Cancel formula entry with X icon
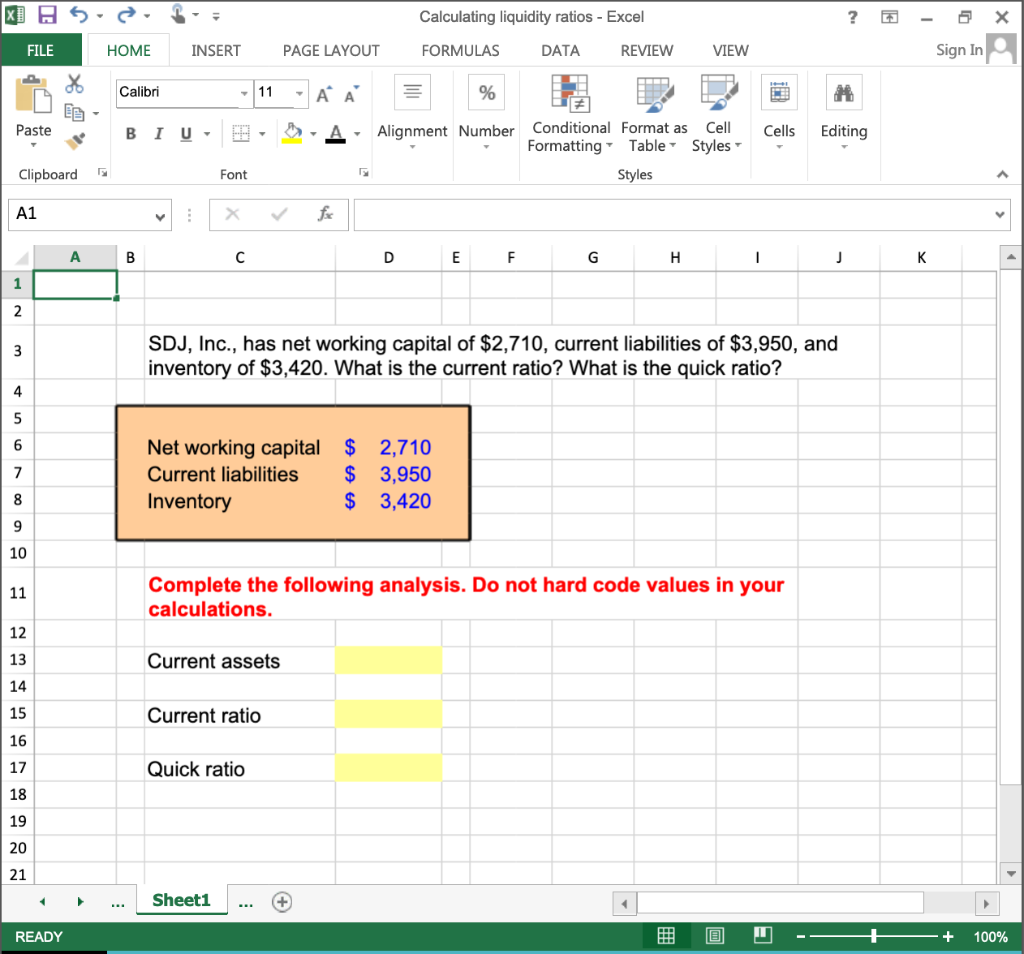The image size is (1024, 954). pyautogui.click(x=232, y=214)
